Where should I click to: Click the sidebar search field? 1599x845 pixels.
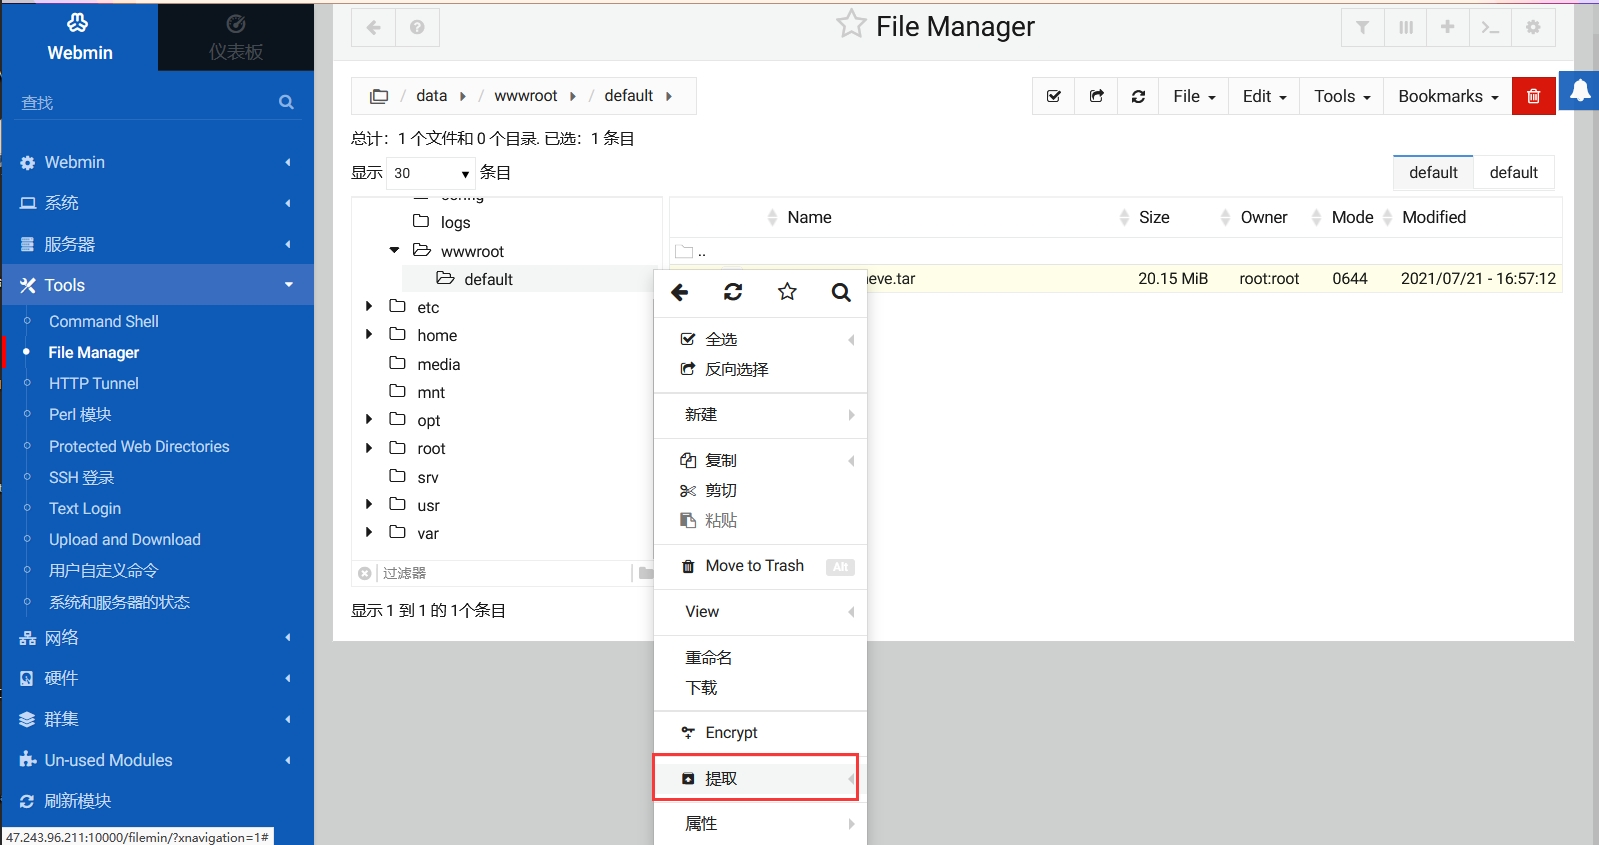[145, 102]
